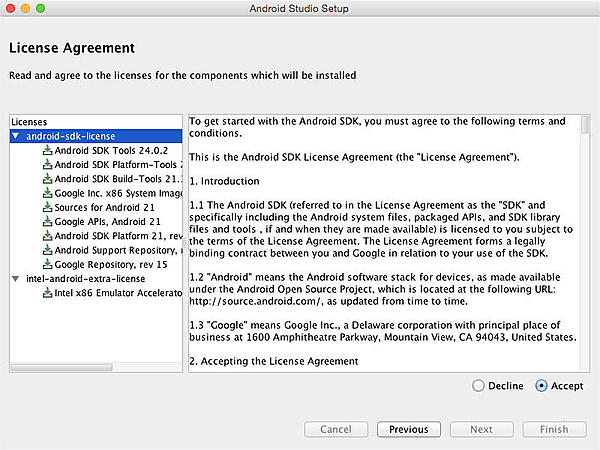Screen dimensions: 600x450
Task: Click icon beside Sources for Android 21
Action: (x=47, y=207)
